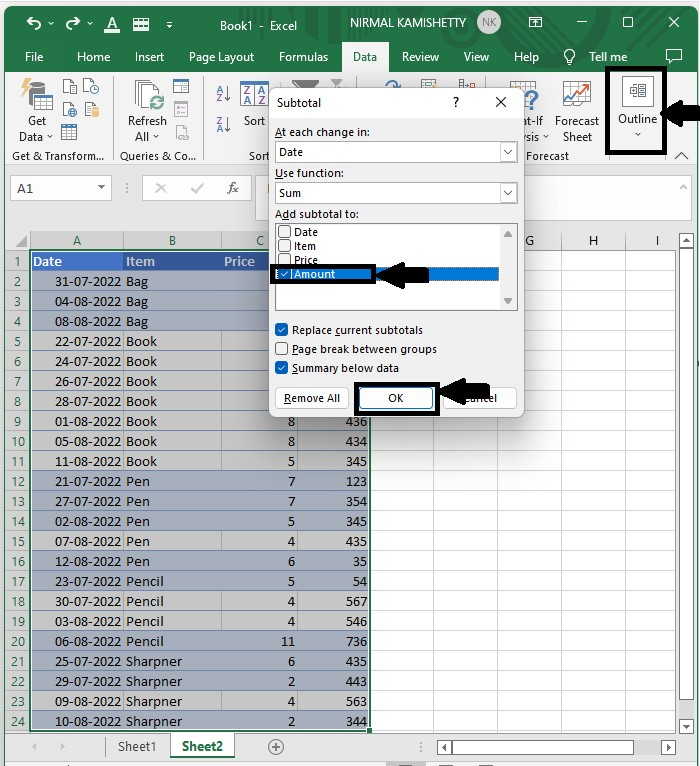Viewport: 700px width, 766px height.
Task: Click the table borders icon in title bar
Action: 141,24
